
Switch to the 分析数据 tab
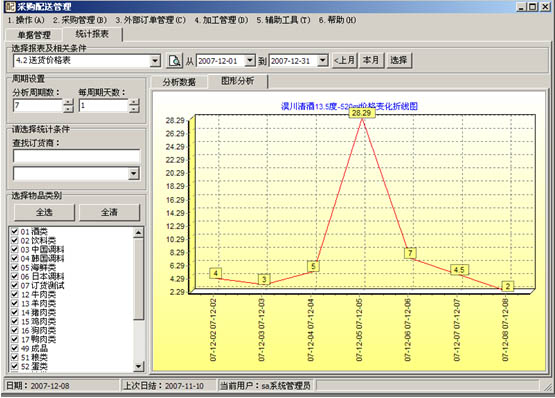[x=179, y=82]
